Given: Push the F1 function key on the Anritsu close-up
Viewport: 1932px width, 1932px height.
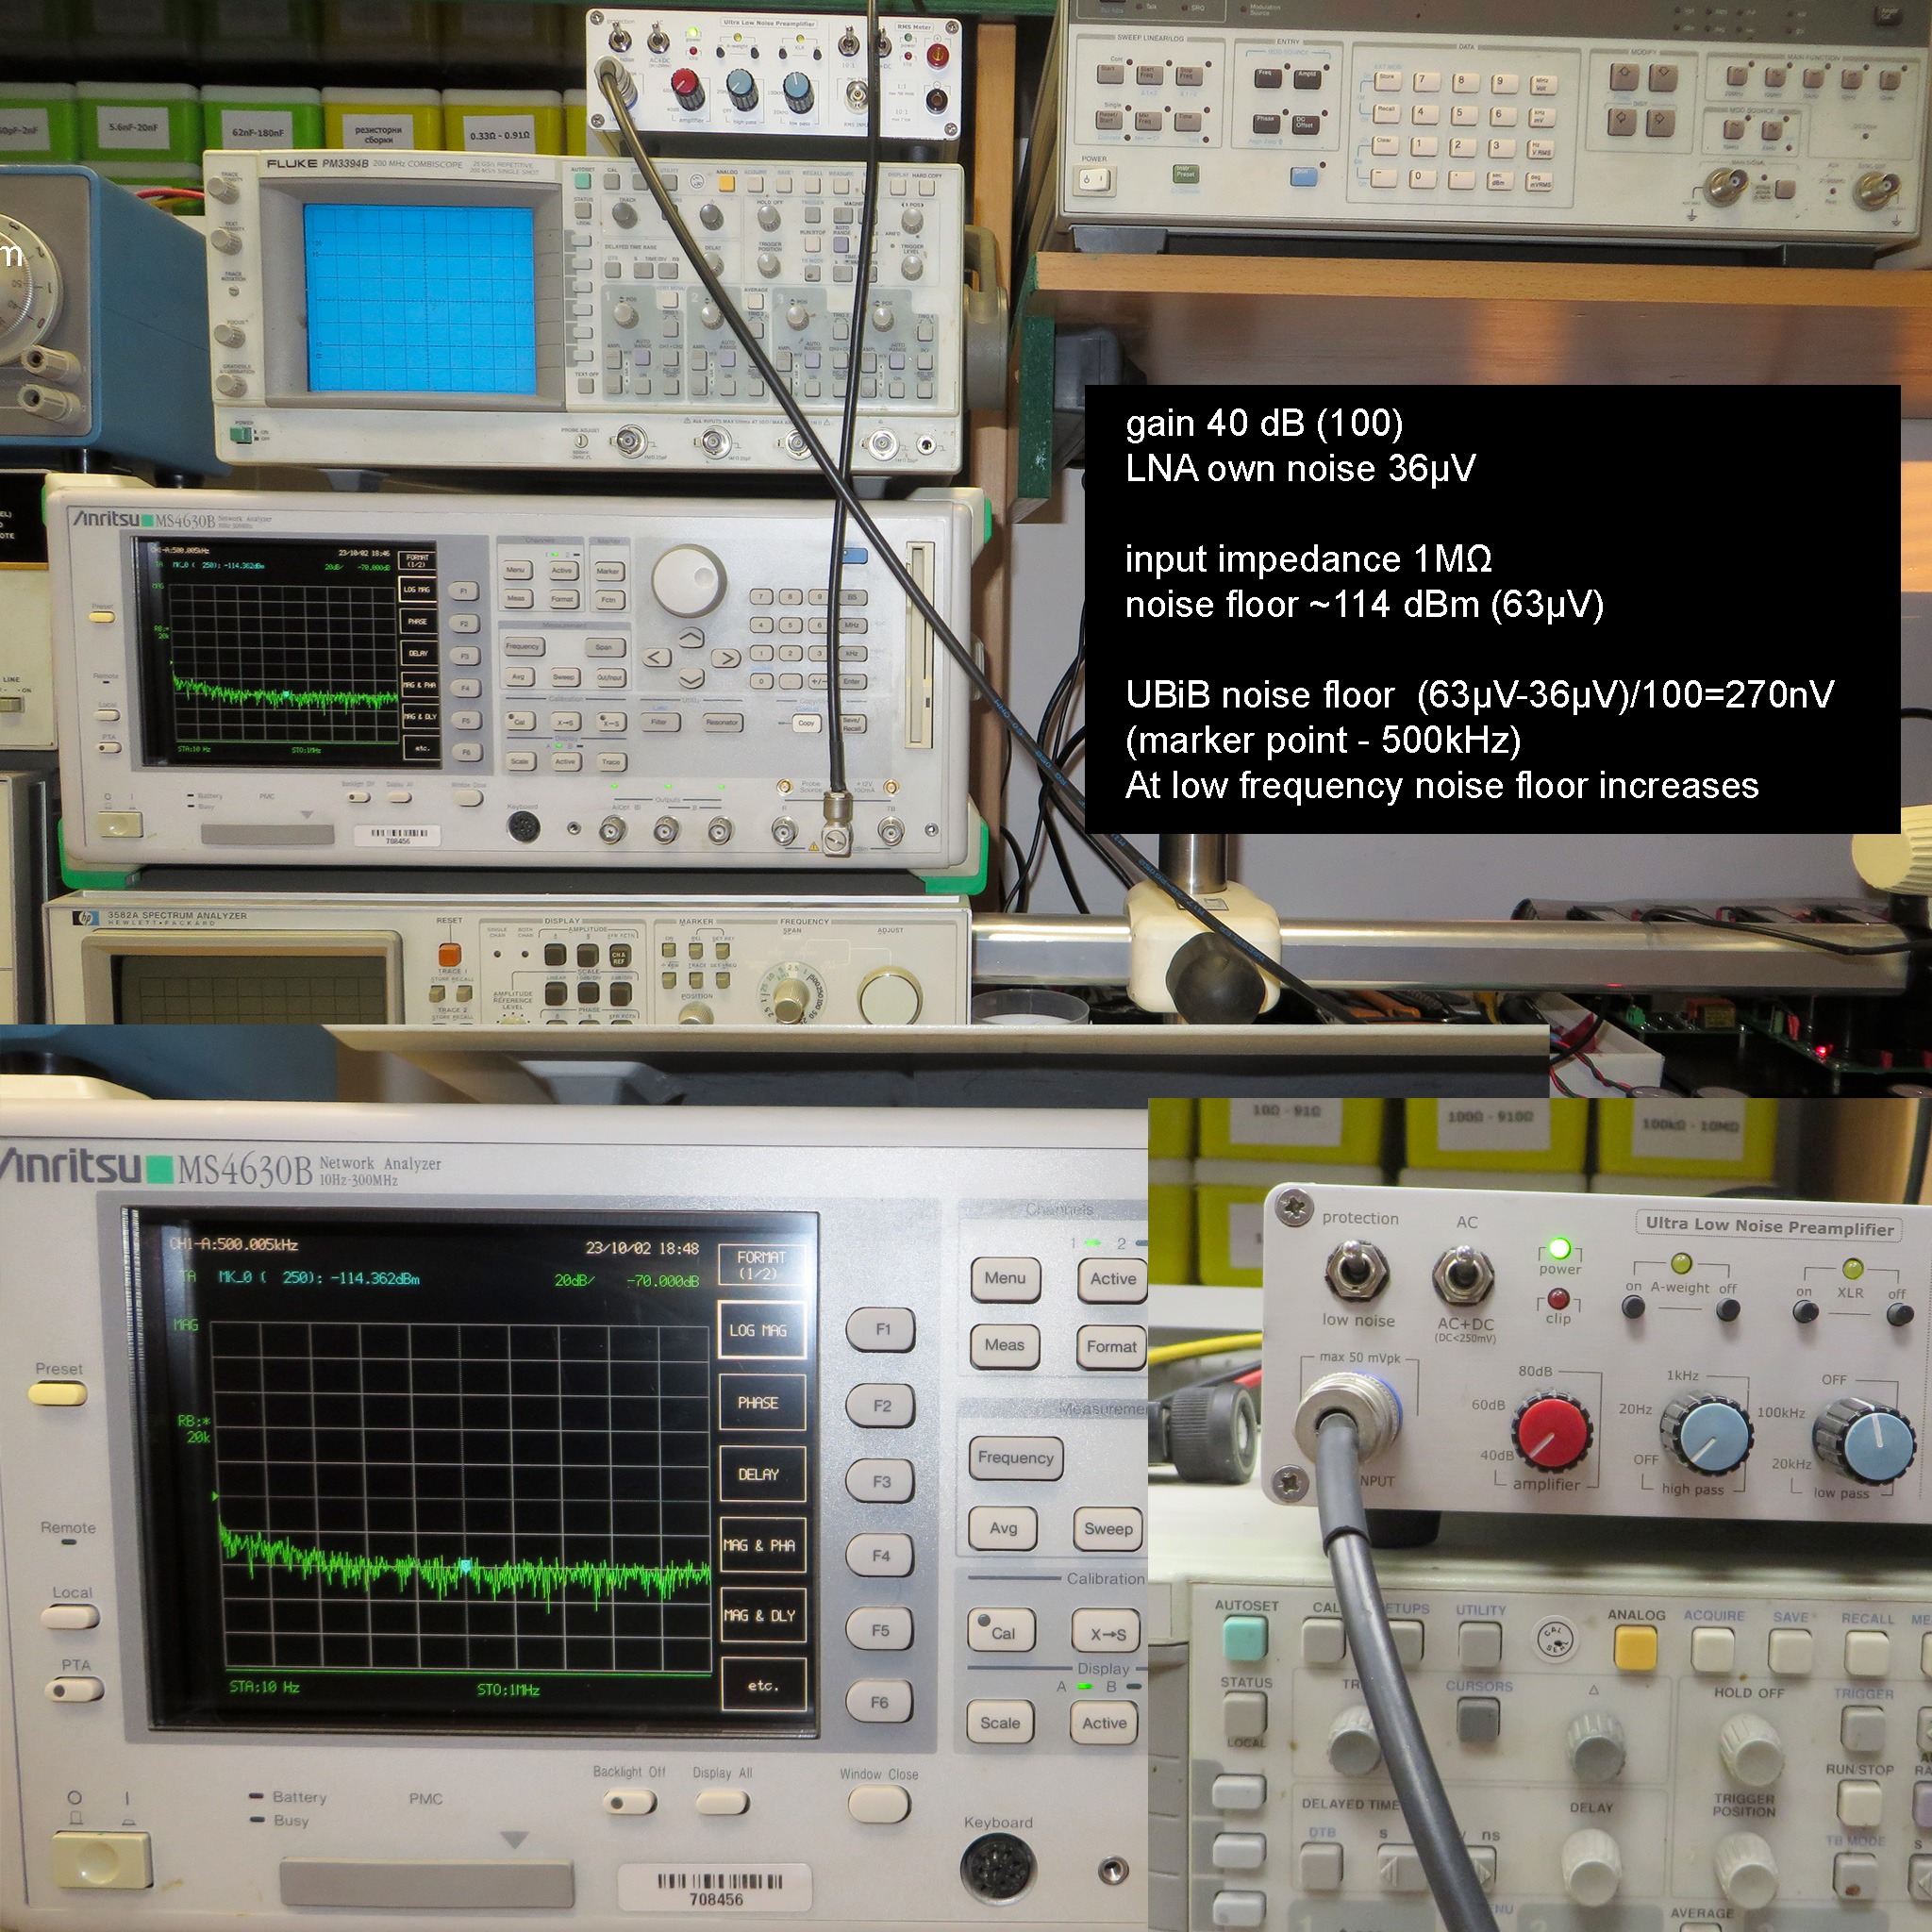Looking at the screenshot, I should [880, 1330].
